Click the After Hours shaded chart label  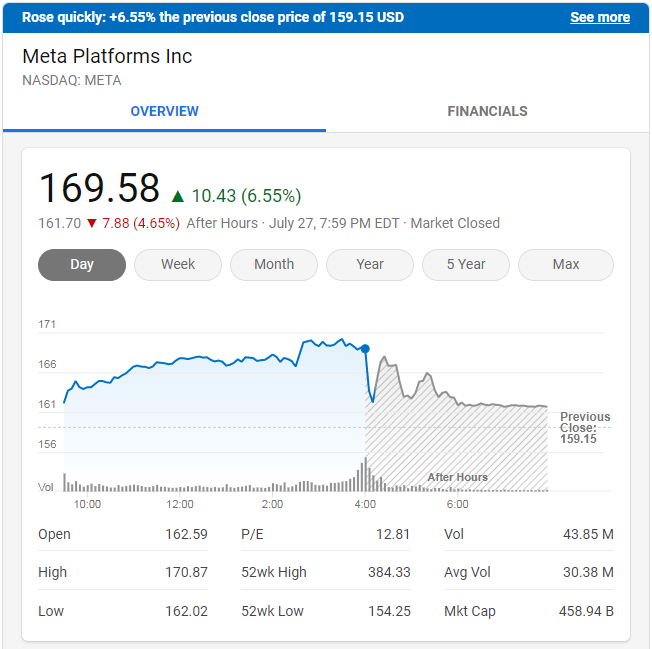point(457,477)
